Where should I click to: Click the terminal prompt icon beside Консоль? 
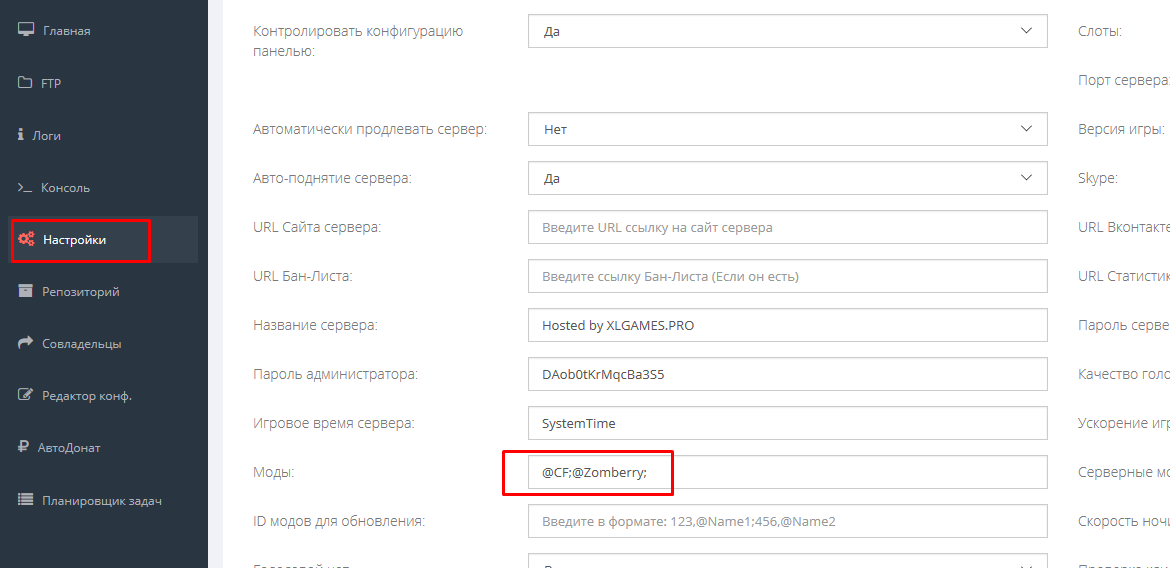point(25,188)
